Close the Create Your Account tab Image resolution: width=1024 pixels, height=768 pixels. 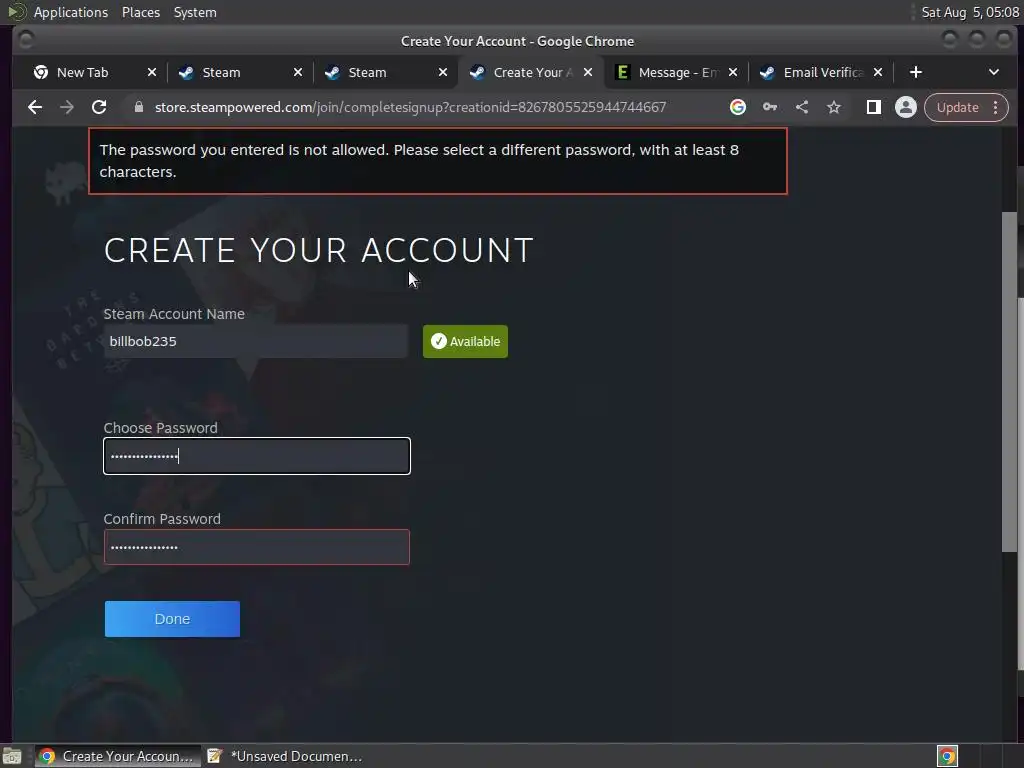tap(588, 72)
